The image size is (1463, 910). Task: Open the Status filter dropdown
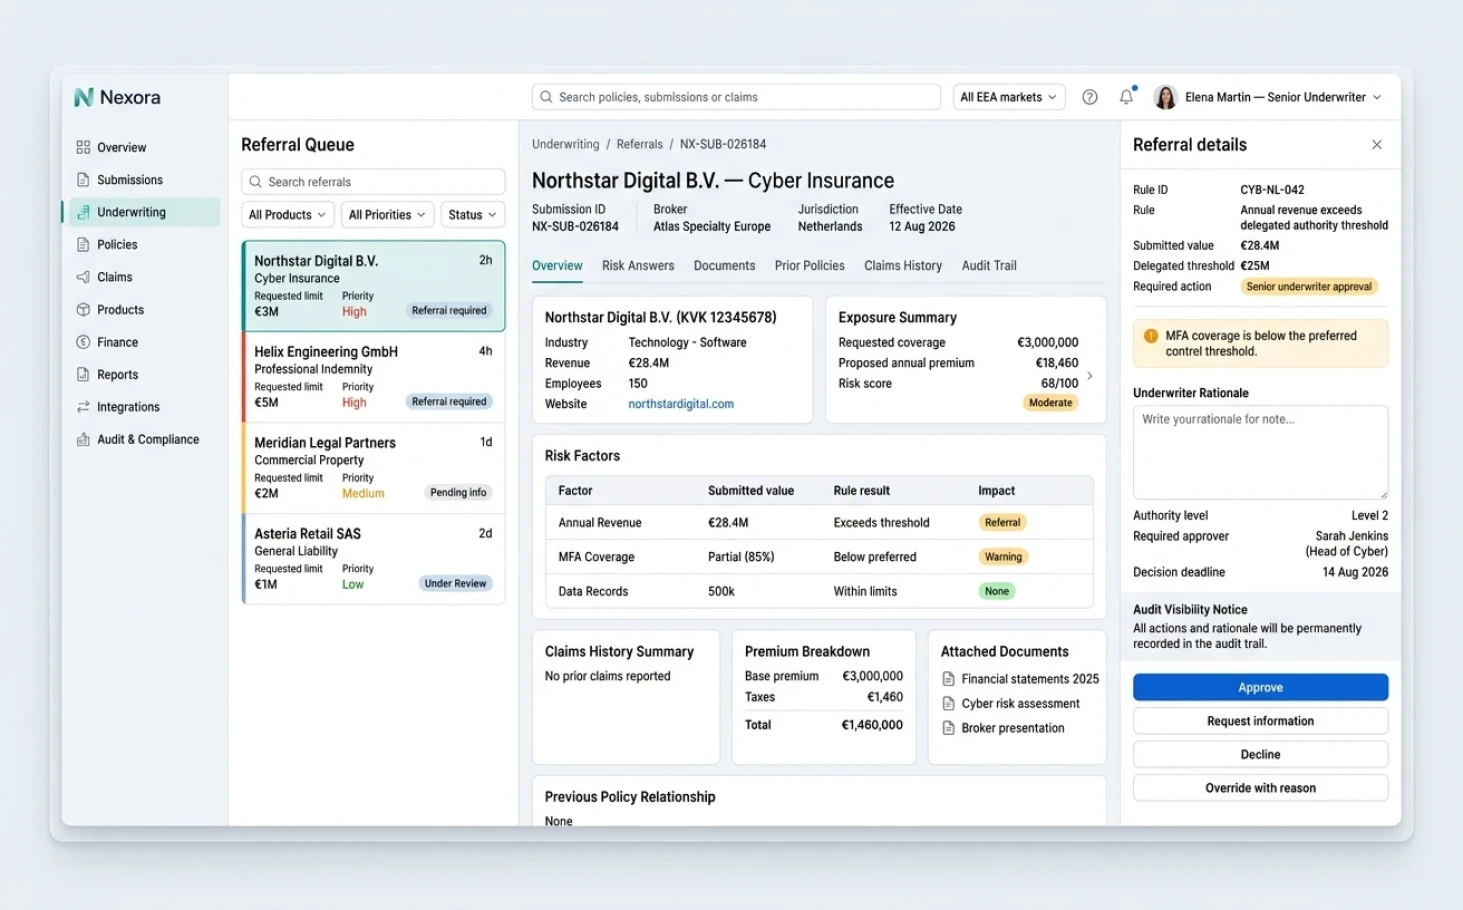point(472,215)
